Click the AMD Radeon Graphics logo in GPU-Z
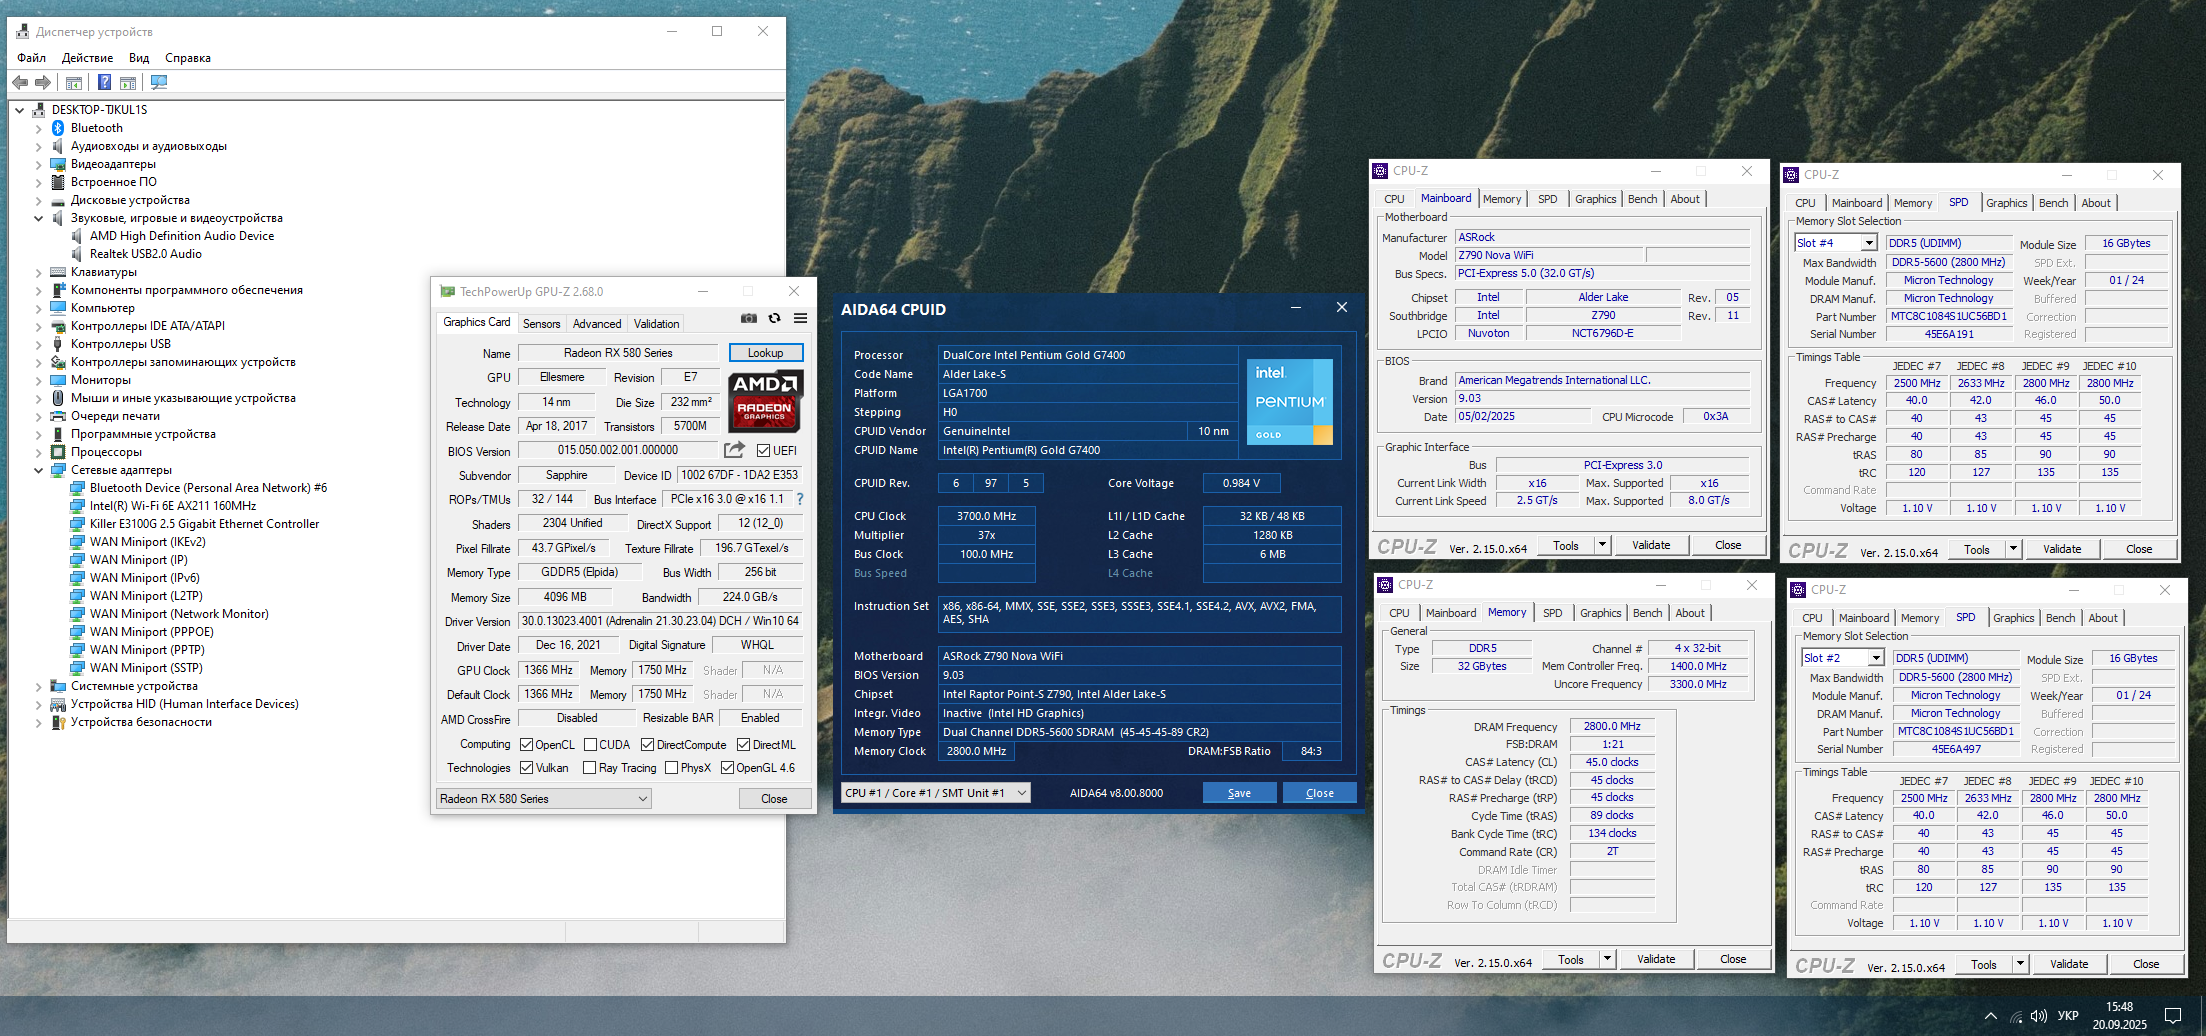This screenshot has width=2206, height=1036. tap(765, 400)
